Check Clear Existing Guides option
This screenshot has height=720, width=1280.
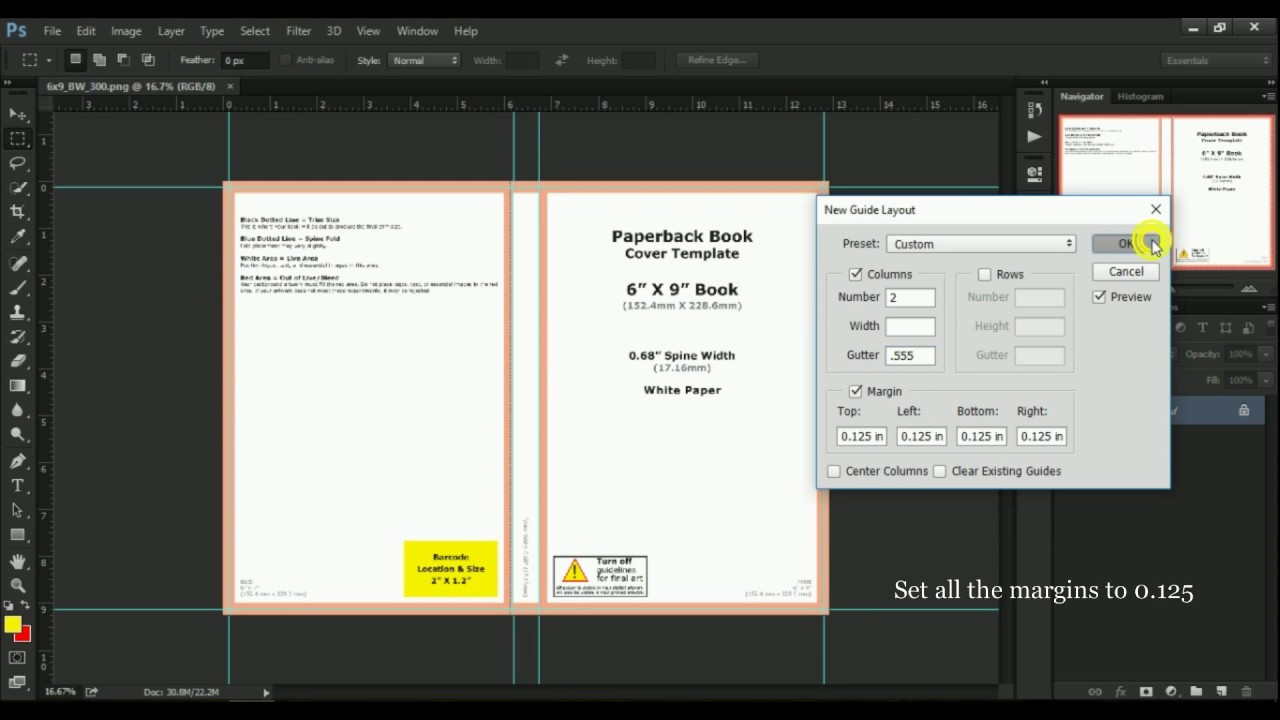point(940,471)
